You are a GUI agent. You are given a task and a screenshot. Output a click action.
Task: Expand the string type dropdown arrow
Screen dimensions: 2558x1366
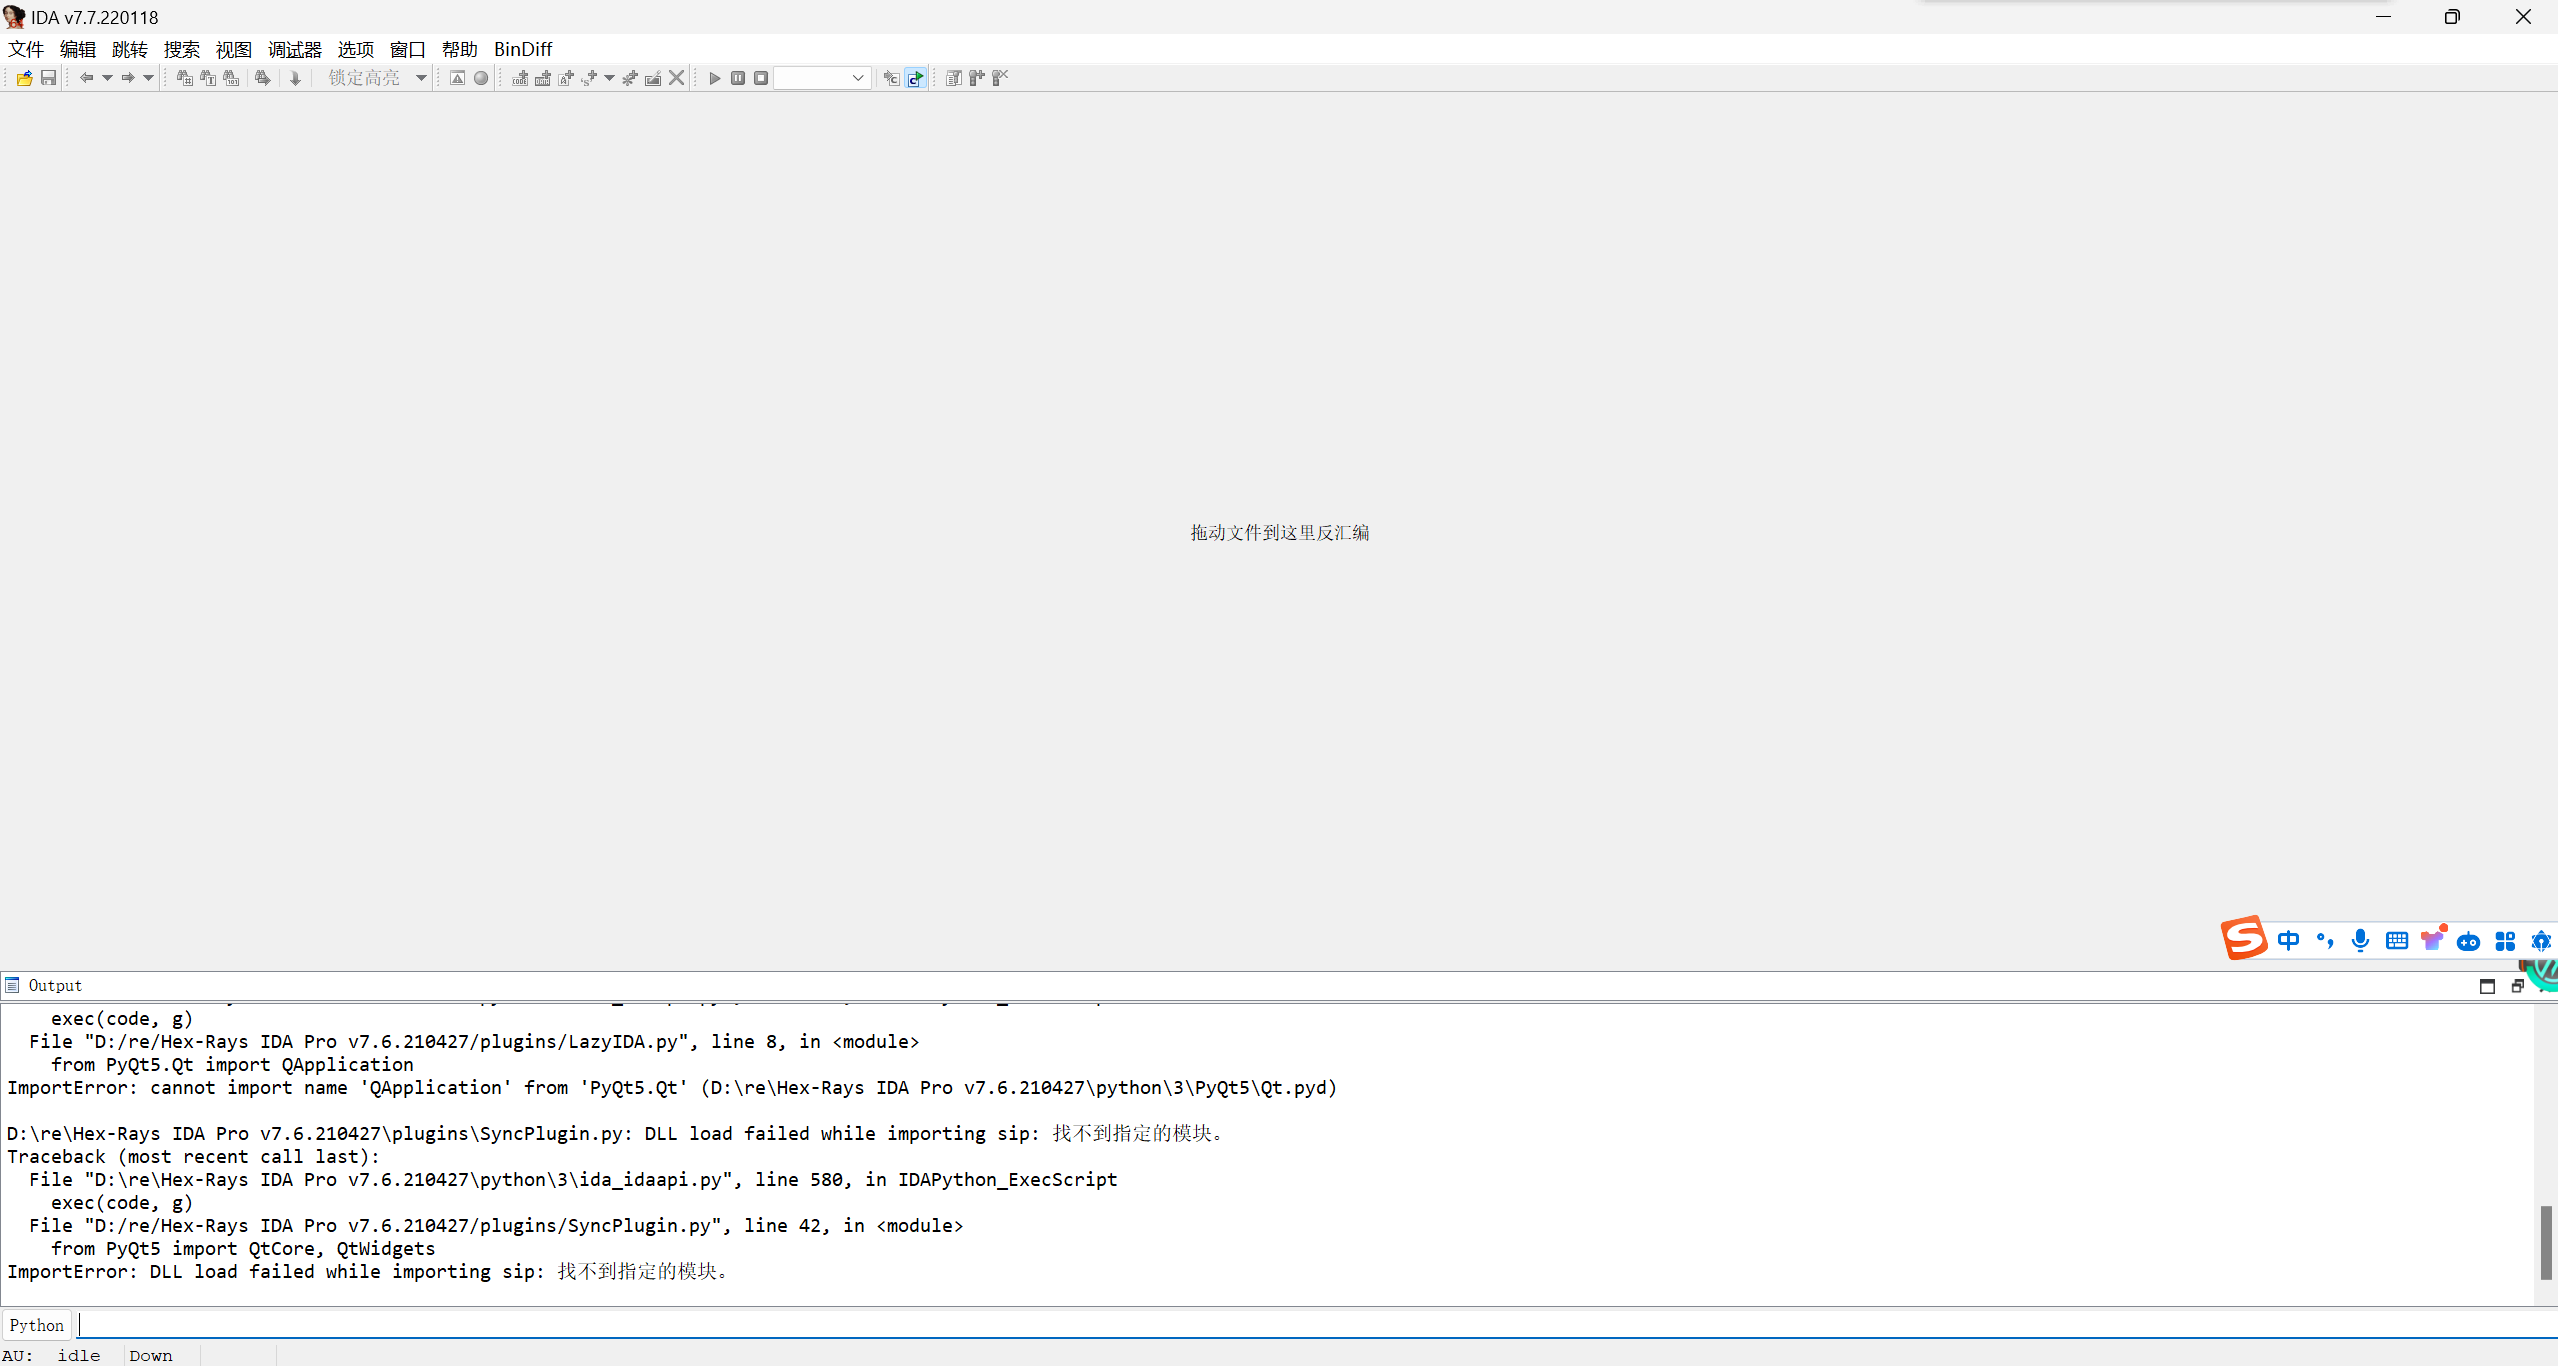609,78
